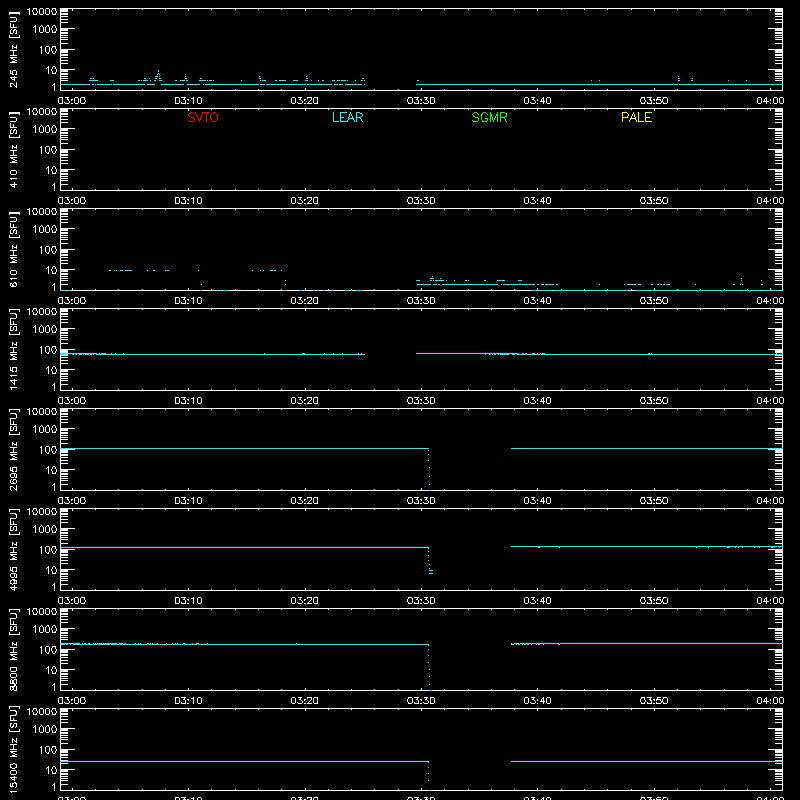This screenshot has width=800, height=800.
Task: Click the 03:50 tick under 8800 MHz panel
Action: click(654, 701)
